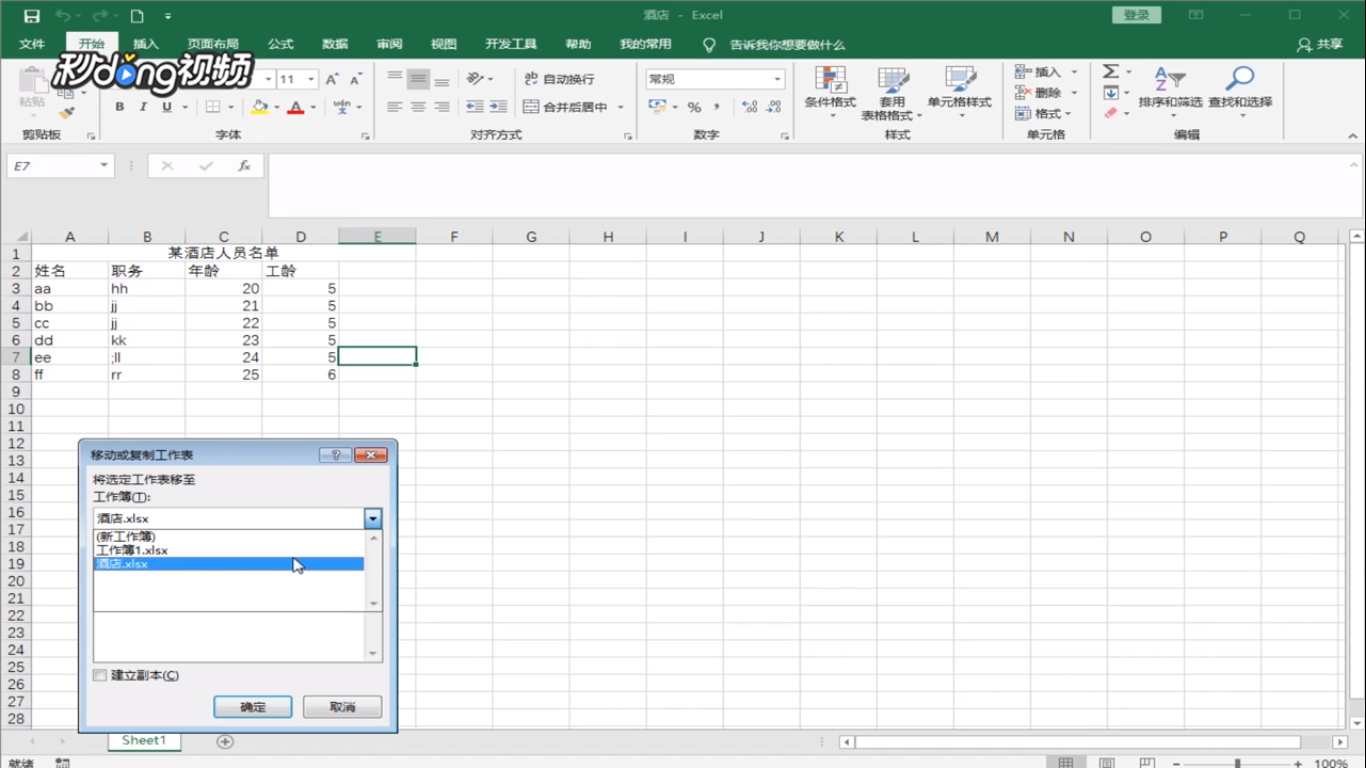The image size is (1366, 768).
Task: Click 确定 in the move dialog
Action: 253,707
